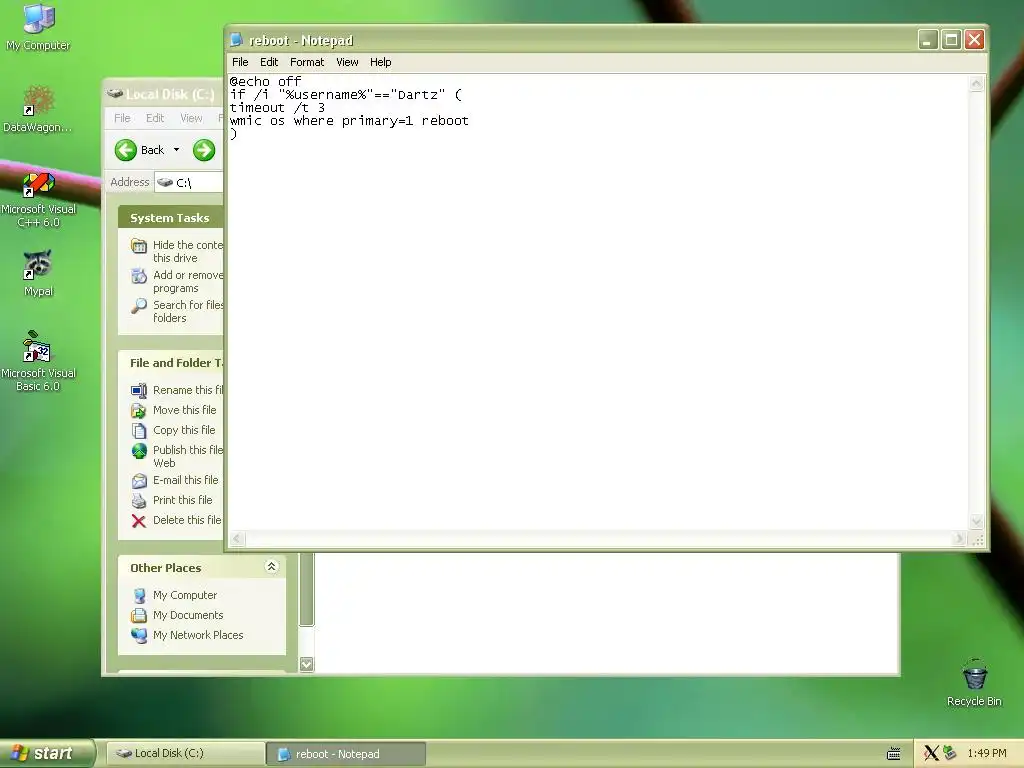Click Copy this file link
1024x768 pixels.
184,430
